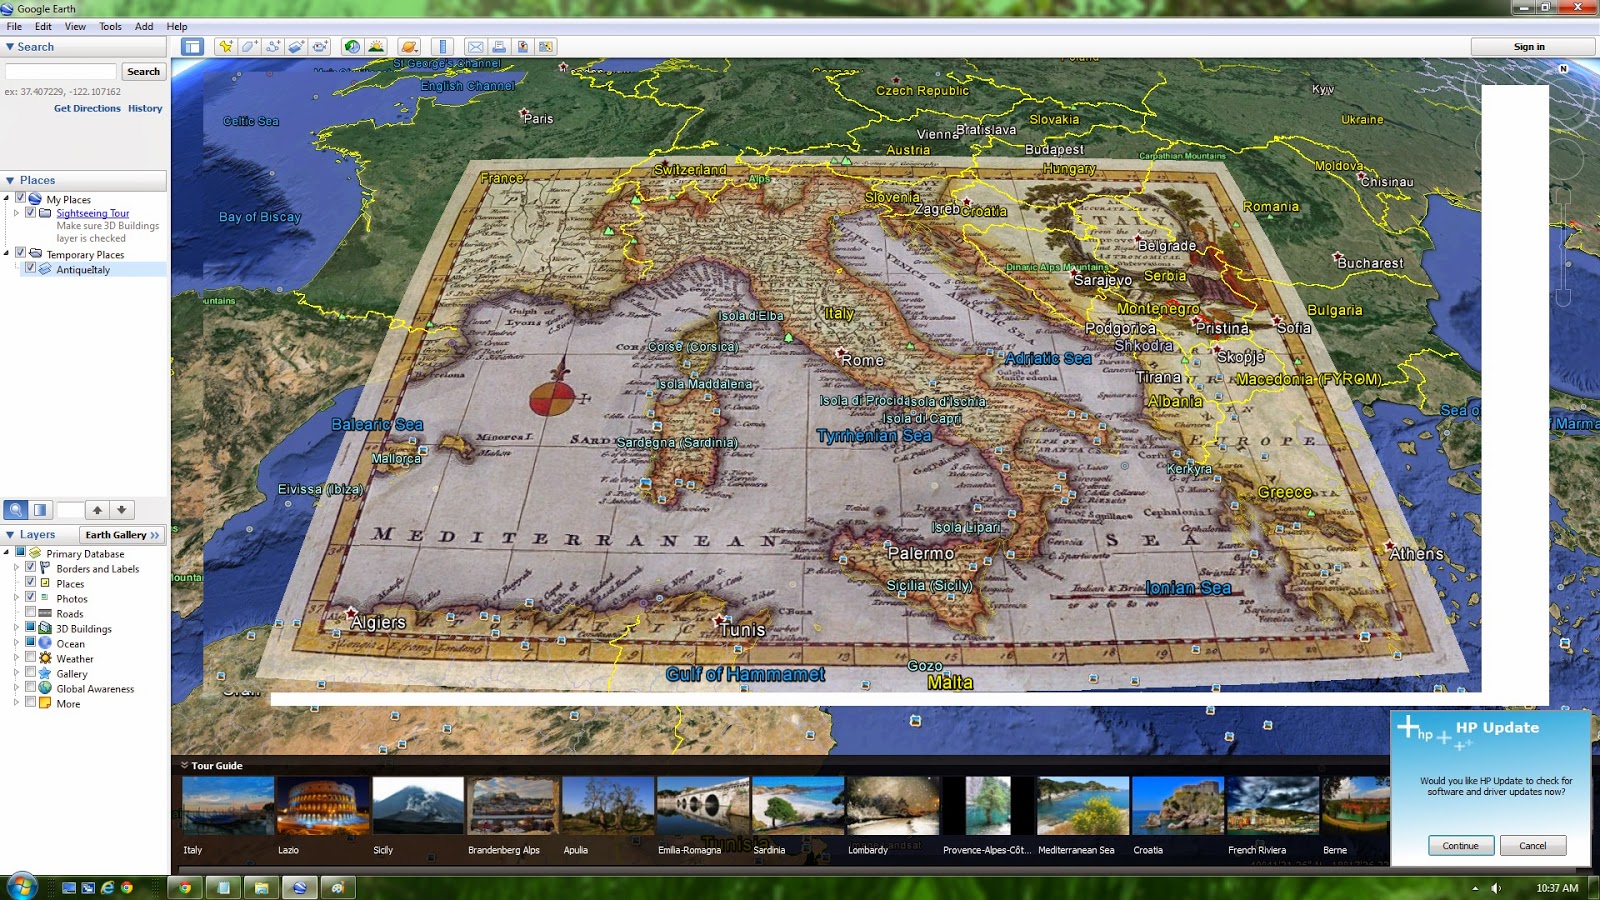Image resolution: width=1600 pixels, height=900 pixels.
Task: Uncheck the AntiqueItaly temporary place
Action: click(x=30, y=268)
